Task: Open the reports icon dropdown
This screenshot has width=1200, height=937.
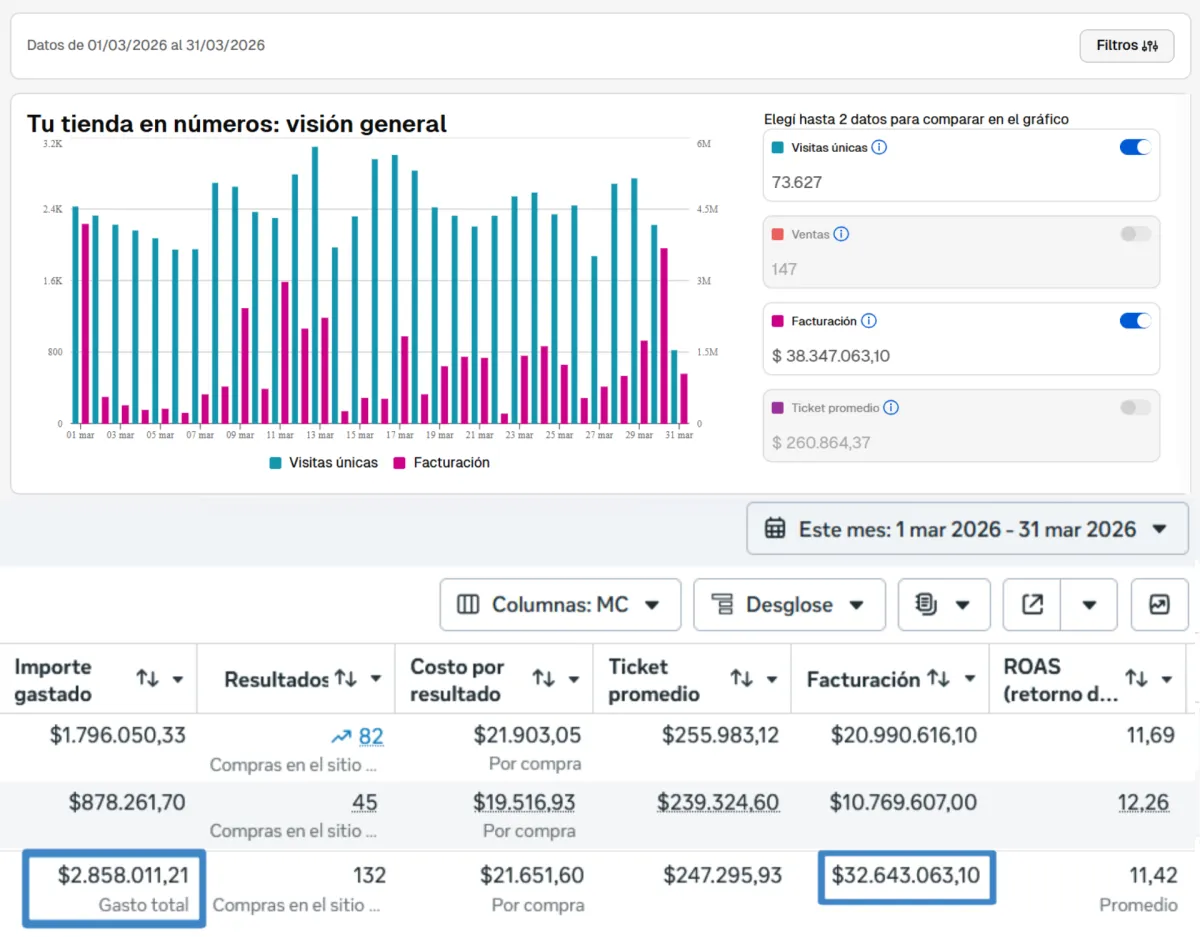Action: pos(943,605)
